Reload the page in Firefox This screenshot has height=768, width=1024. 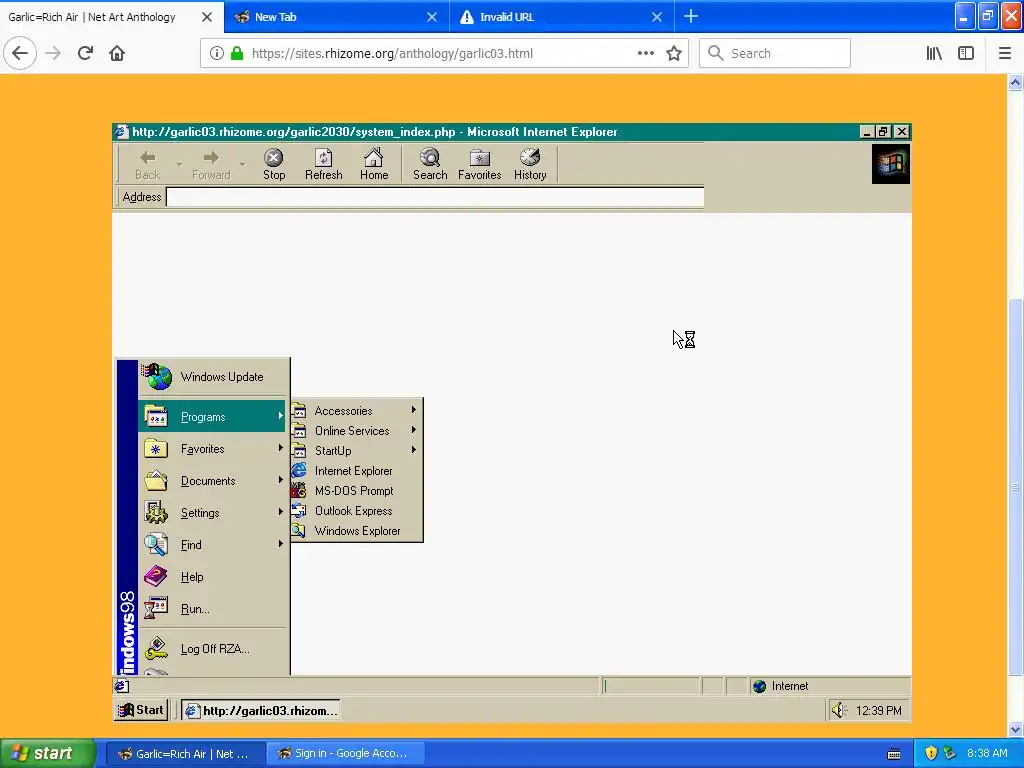click(x=85, y=53)
